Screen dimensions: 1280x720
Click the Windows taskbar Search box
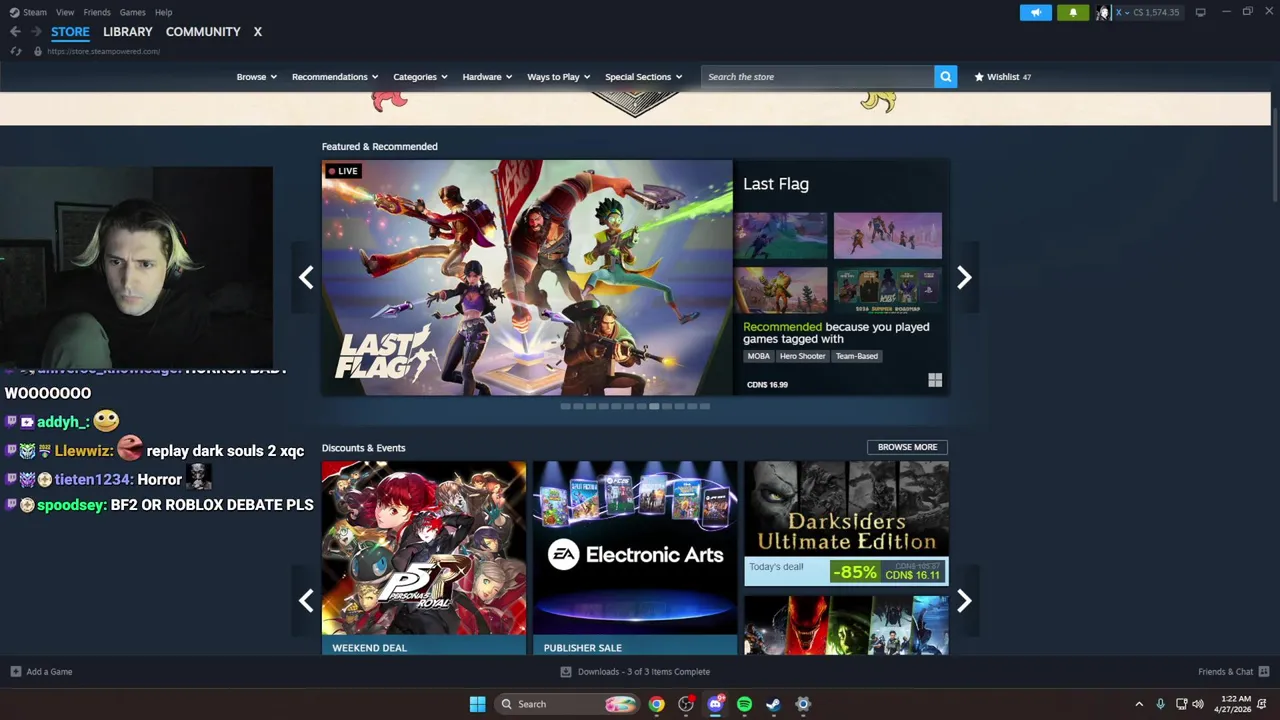point(567,704)
